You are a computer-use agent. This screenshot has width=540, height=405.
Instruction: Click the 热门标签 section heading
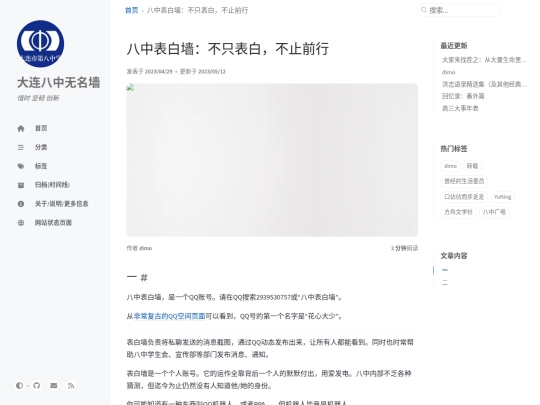(454, 149)
